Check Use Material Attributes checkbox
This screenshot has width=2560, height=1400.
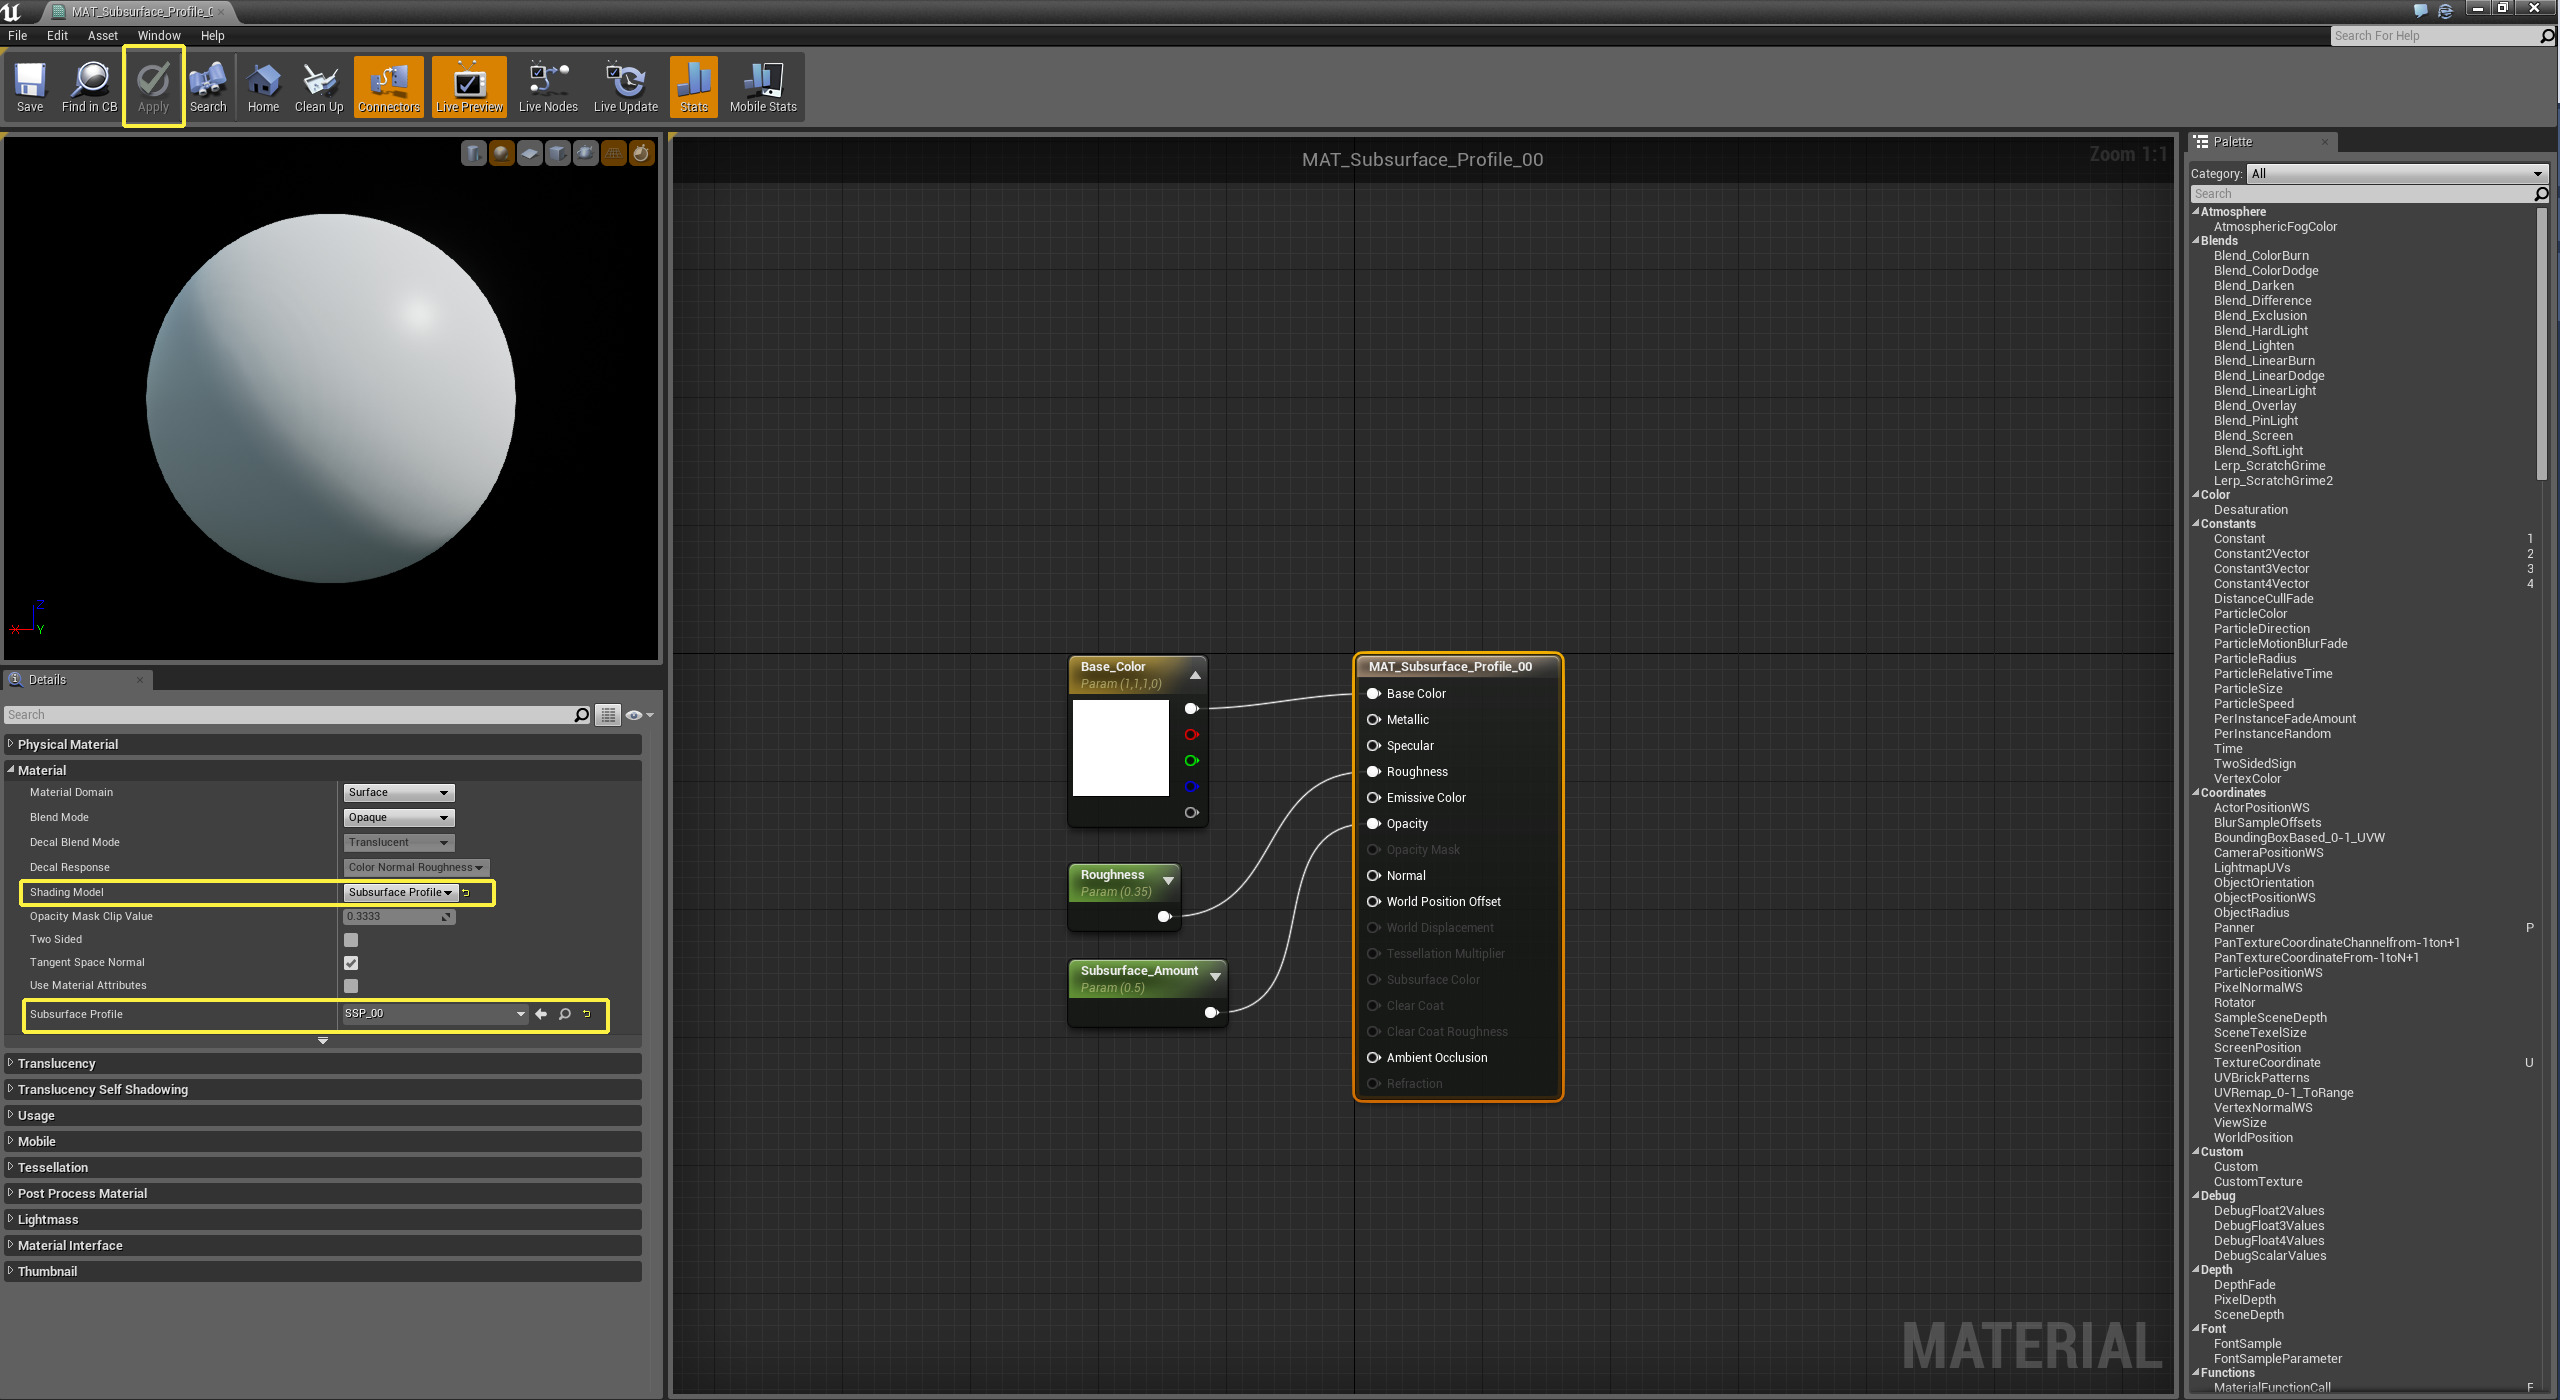tap(351, 986)
